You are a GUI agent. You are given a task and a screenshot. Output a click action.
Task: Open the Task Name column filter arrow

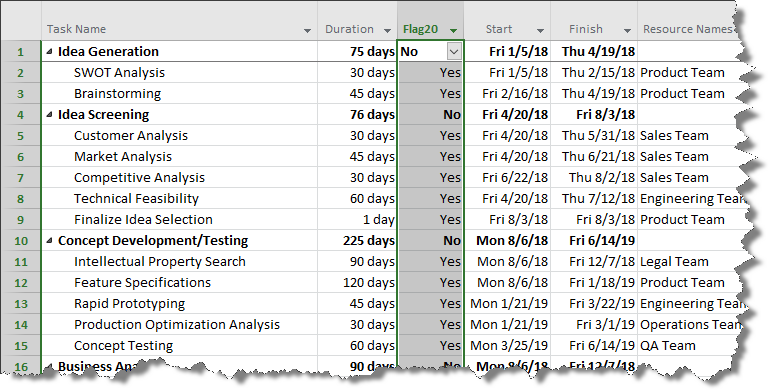coord(307,30)
